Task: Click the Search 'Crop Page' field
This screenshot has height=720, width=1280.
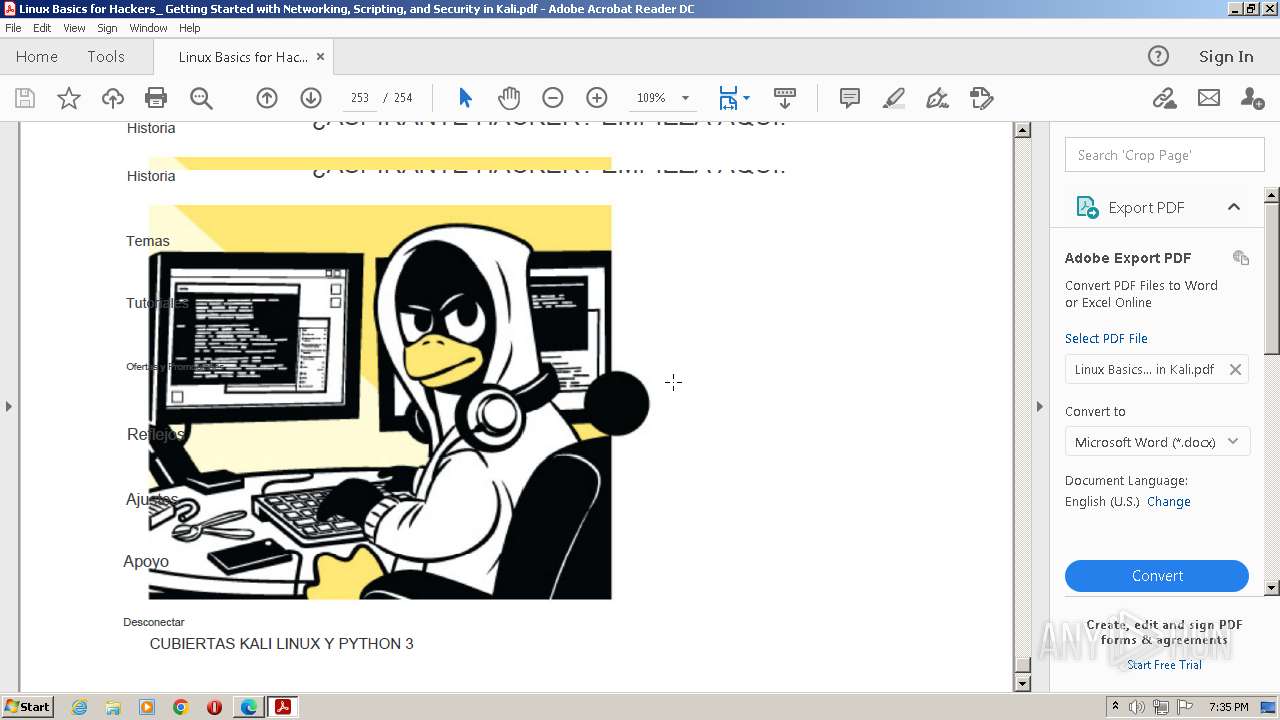Action: tap(1165, 155)
